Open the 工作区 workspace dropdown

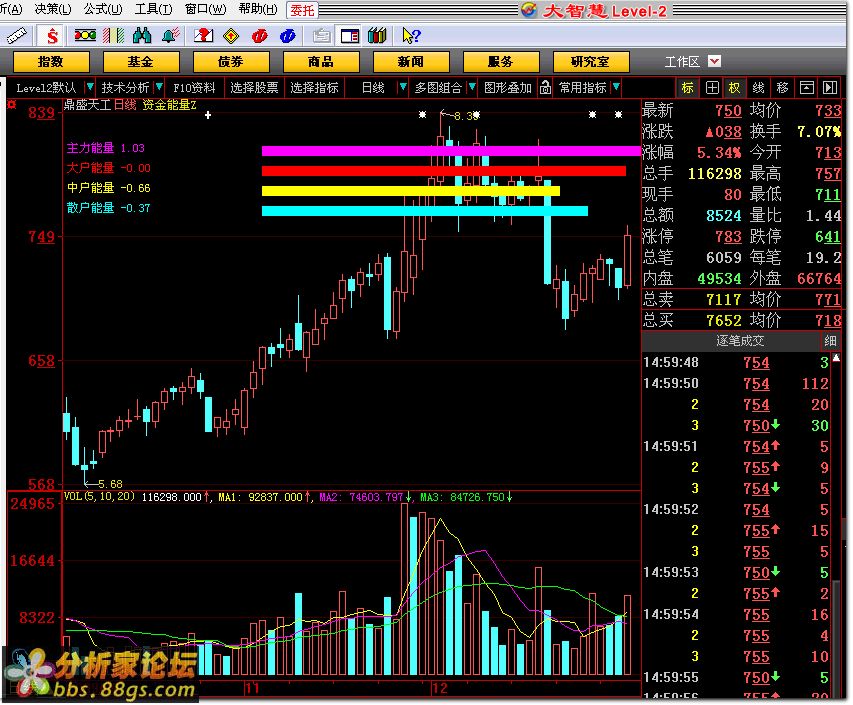click(x=714, y=61)
